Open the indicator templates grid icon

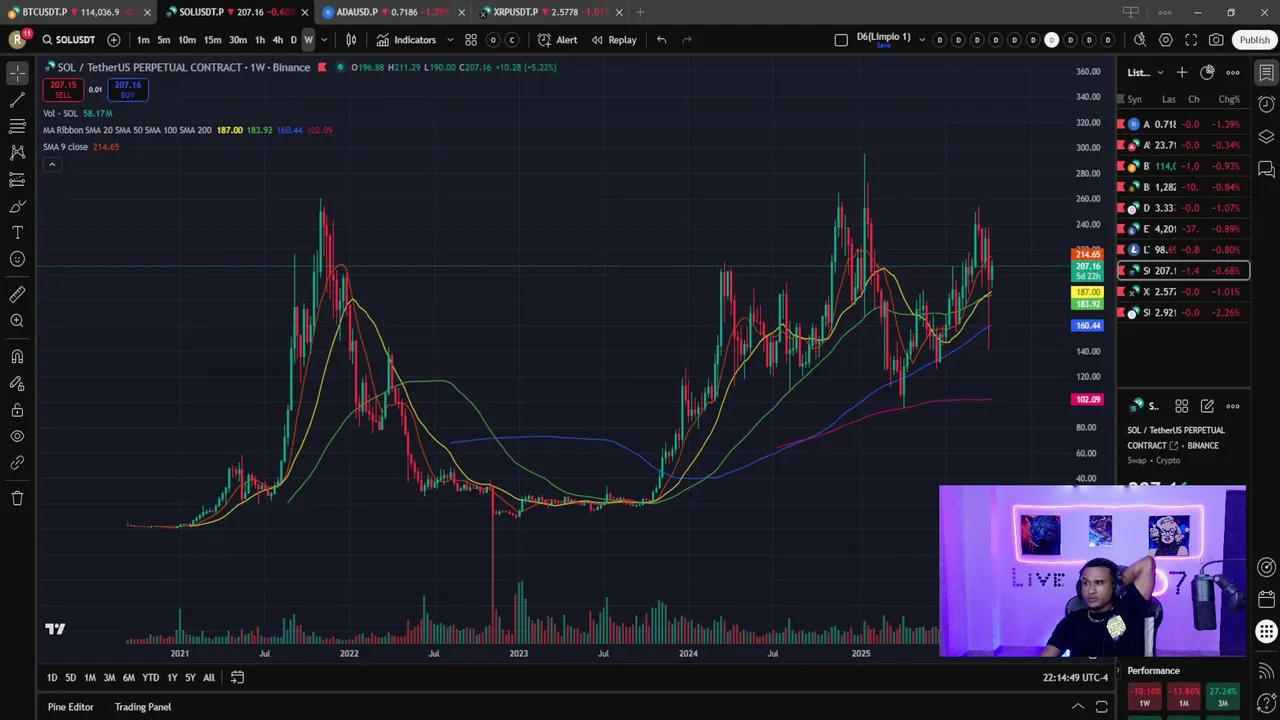tap(471, 40)
